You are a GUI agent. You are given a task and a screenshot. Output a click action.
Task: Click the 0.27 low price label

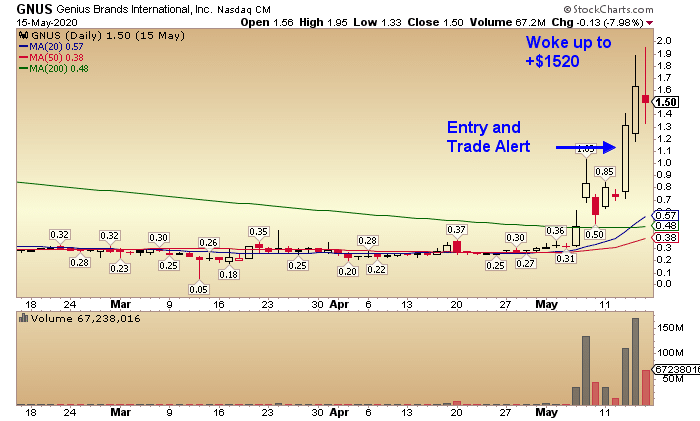tap(525, 263)
